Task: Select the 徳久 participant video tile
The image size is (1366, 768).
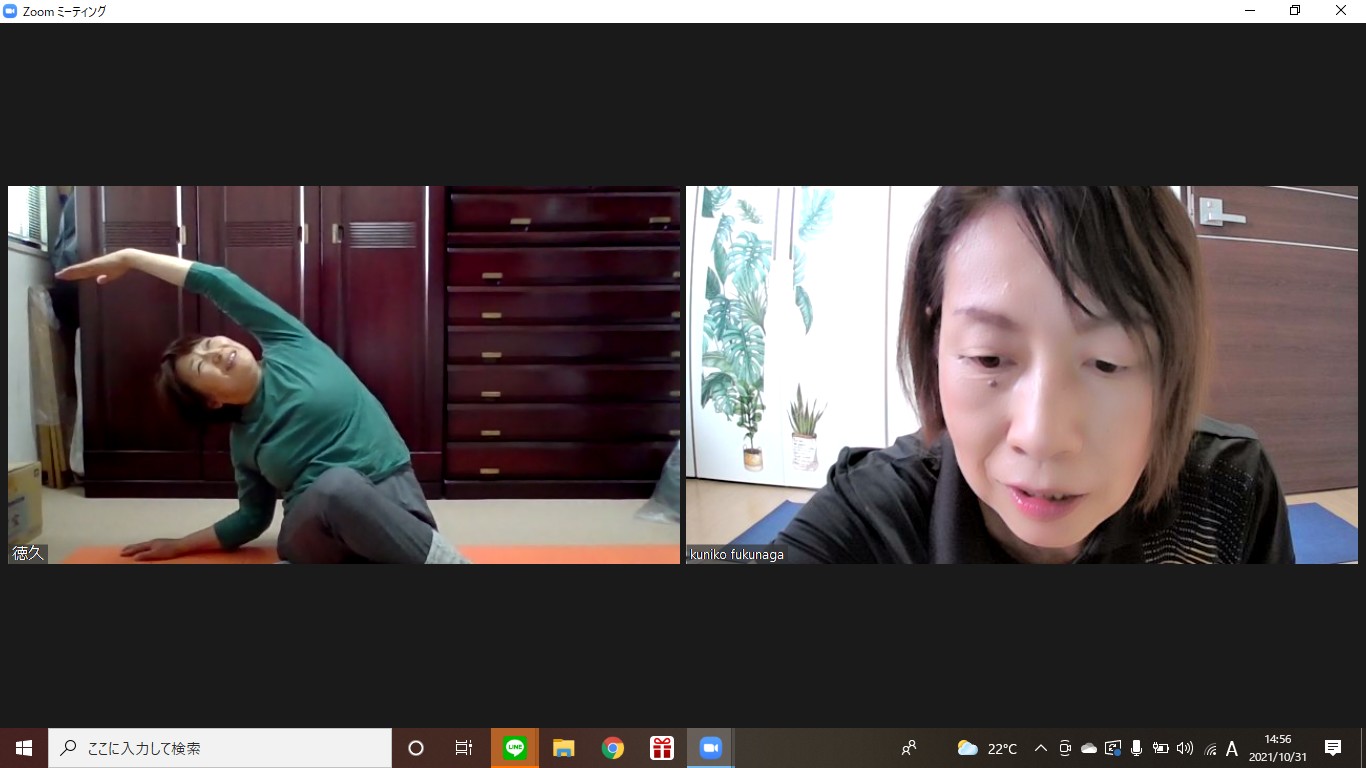Action: click(344, 375)
